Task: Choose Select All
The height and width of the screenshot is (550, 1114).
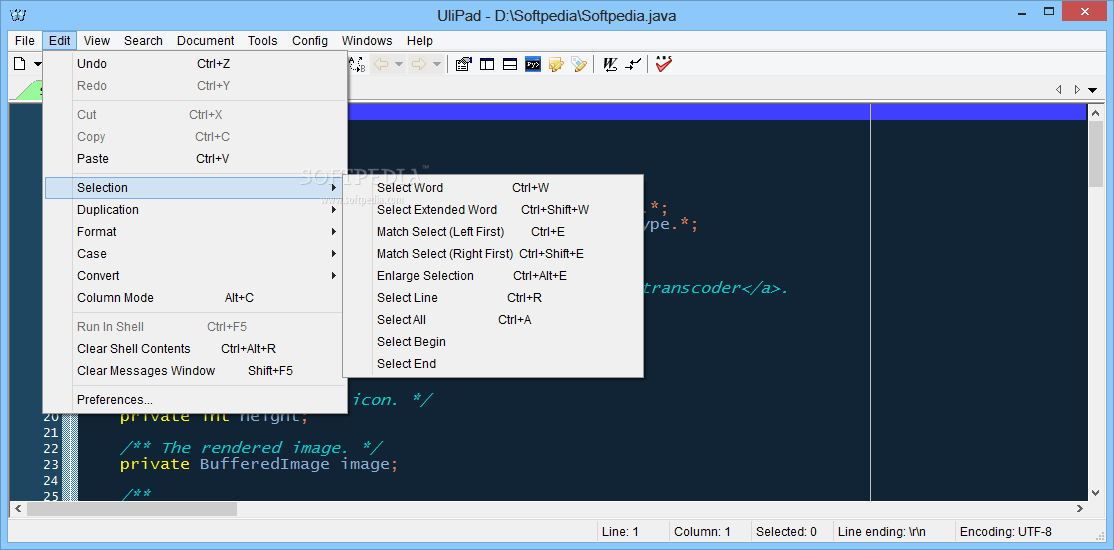Action: click(493, 320)
